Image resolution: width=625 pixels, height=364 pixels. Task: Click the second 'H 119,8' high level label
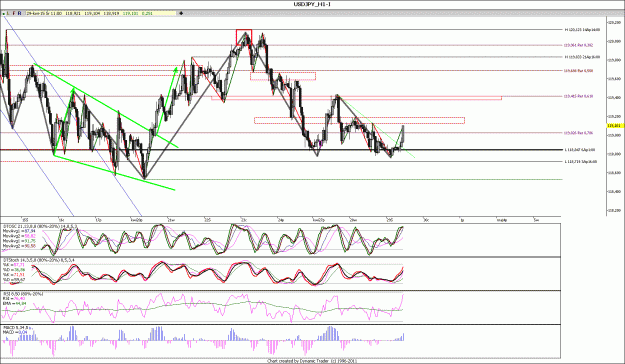click(582, 57)
